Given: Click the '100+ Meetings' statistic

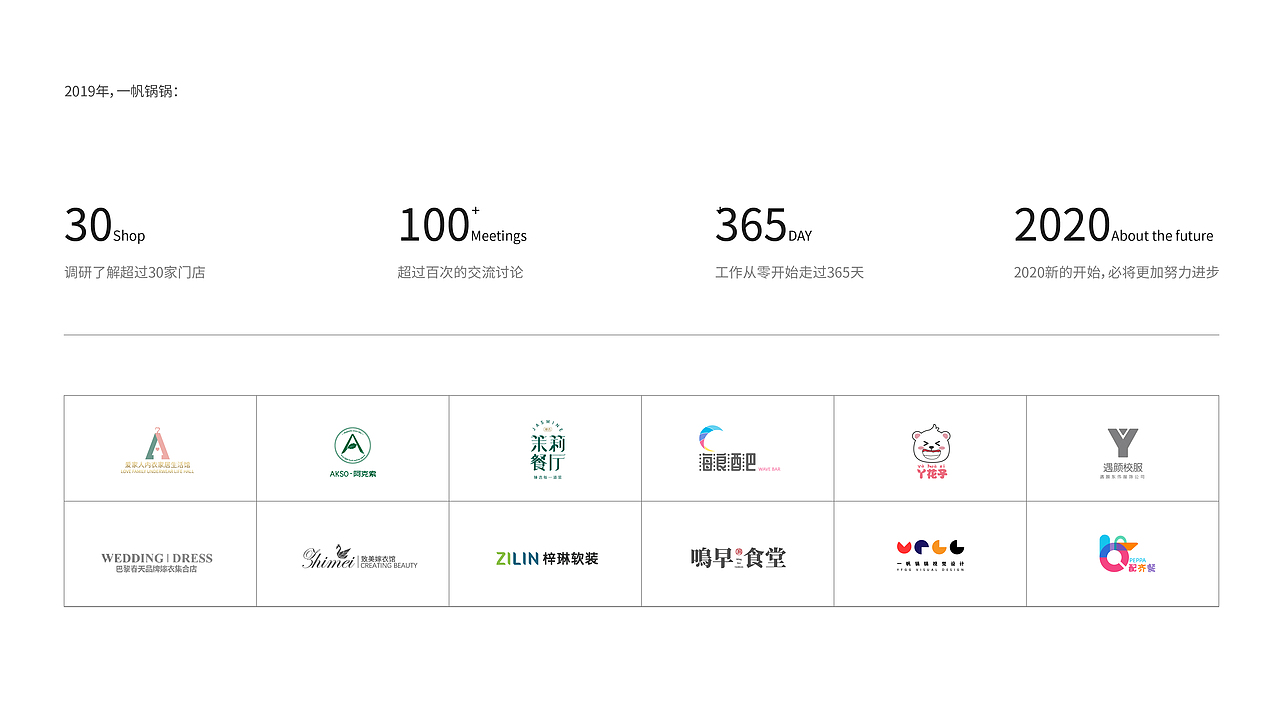Looking at the screenshot, I should (x=462, y=226).
